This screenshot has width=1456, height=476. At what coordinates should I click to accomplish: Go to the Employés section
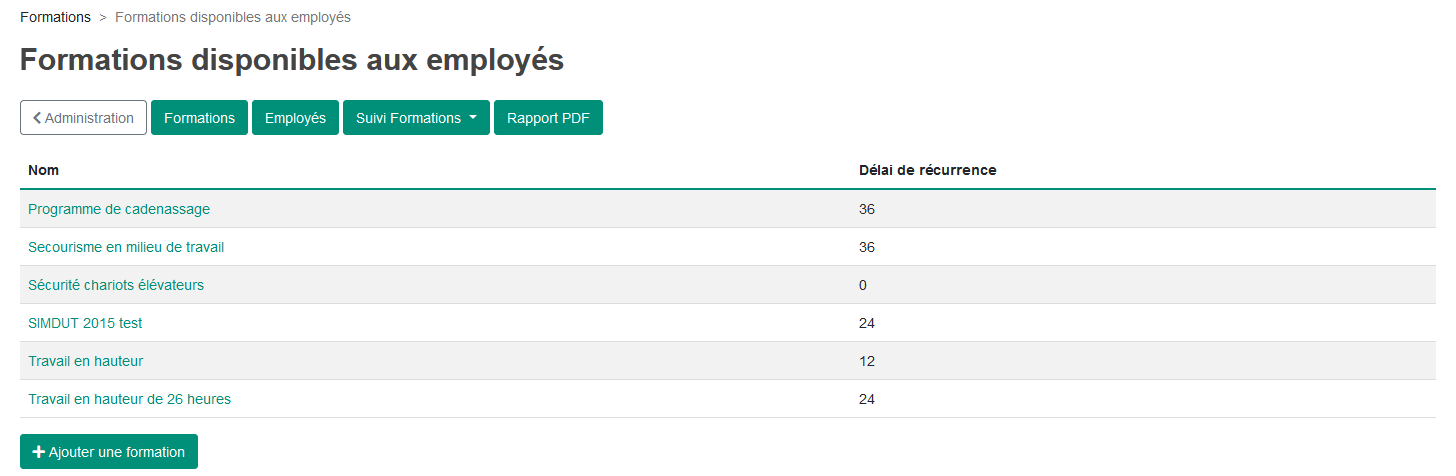[295, 118]
